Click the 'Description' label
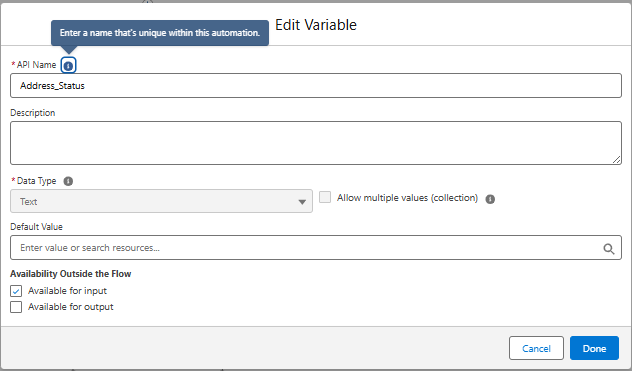This screenshot has width=632, height=371. [x=33, y=113]
